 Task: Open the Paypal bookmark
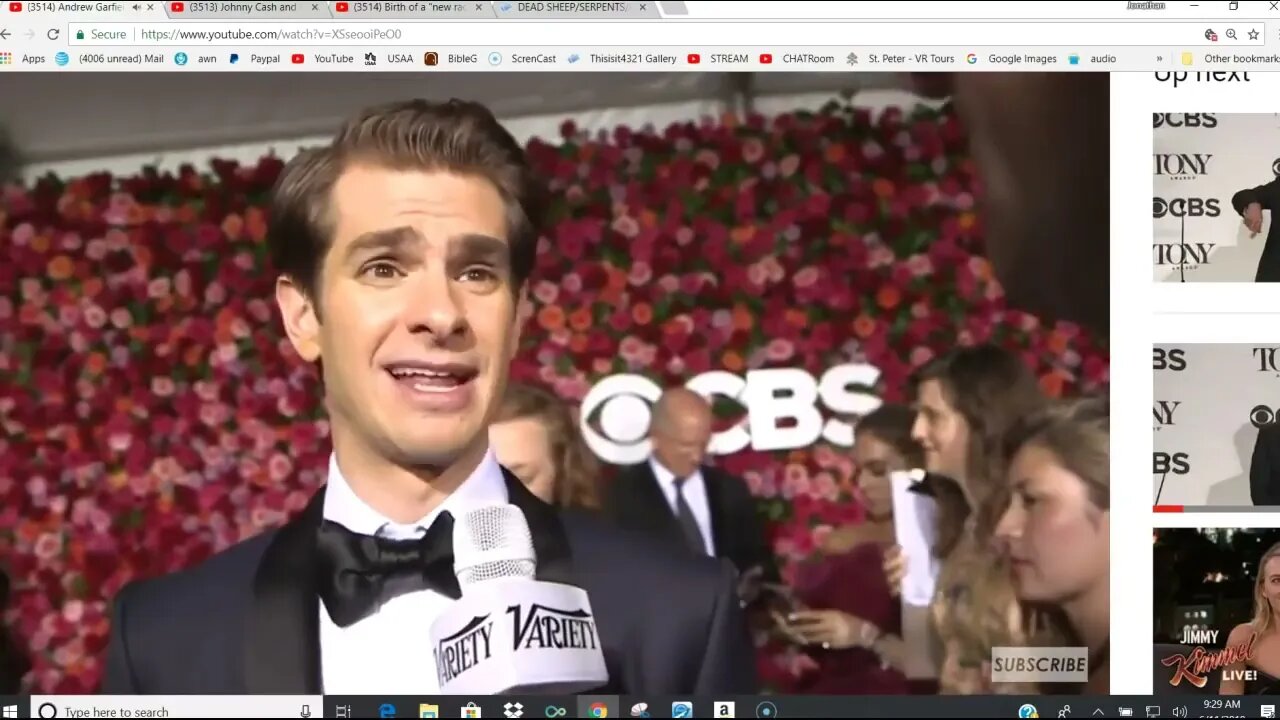[254, 59]
